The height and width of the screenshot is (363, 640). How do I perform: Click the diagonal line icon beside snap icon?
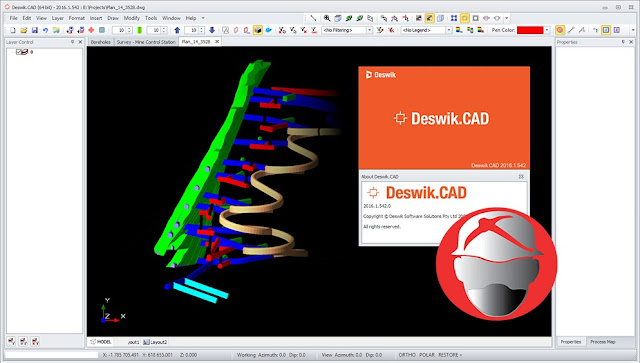pyautogui.click(x=571, y=30)
